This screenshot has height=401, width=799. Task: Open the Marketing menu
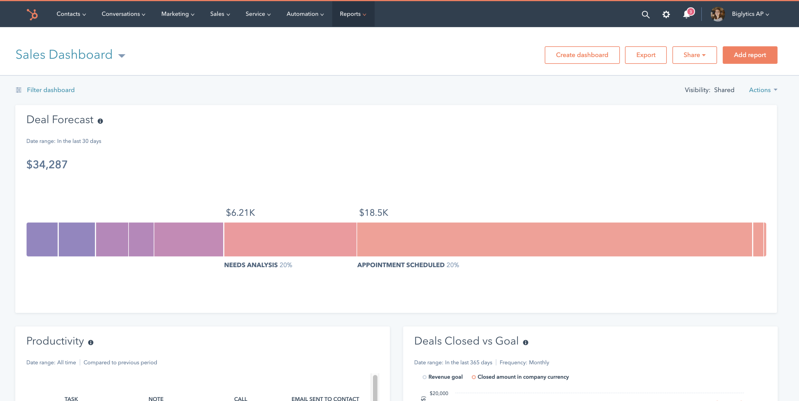tap(177, 14)
